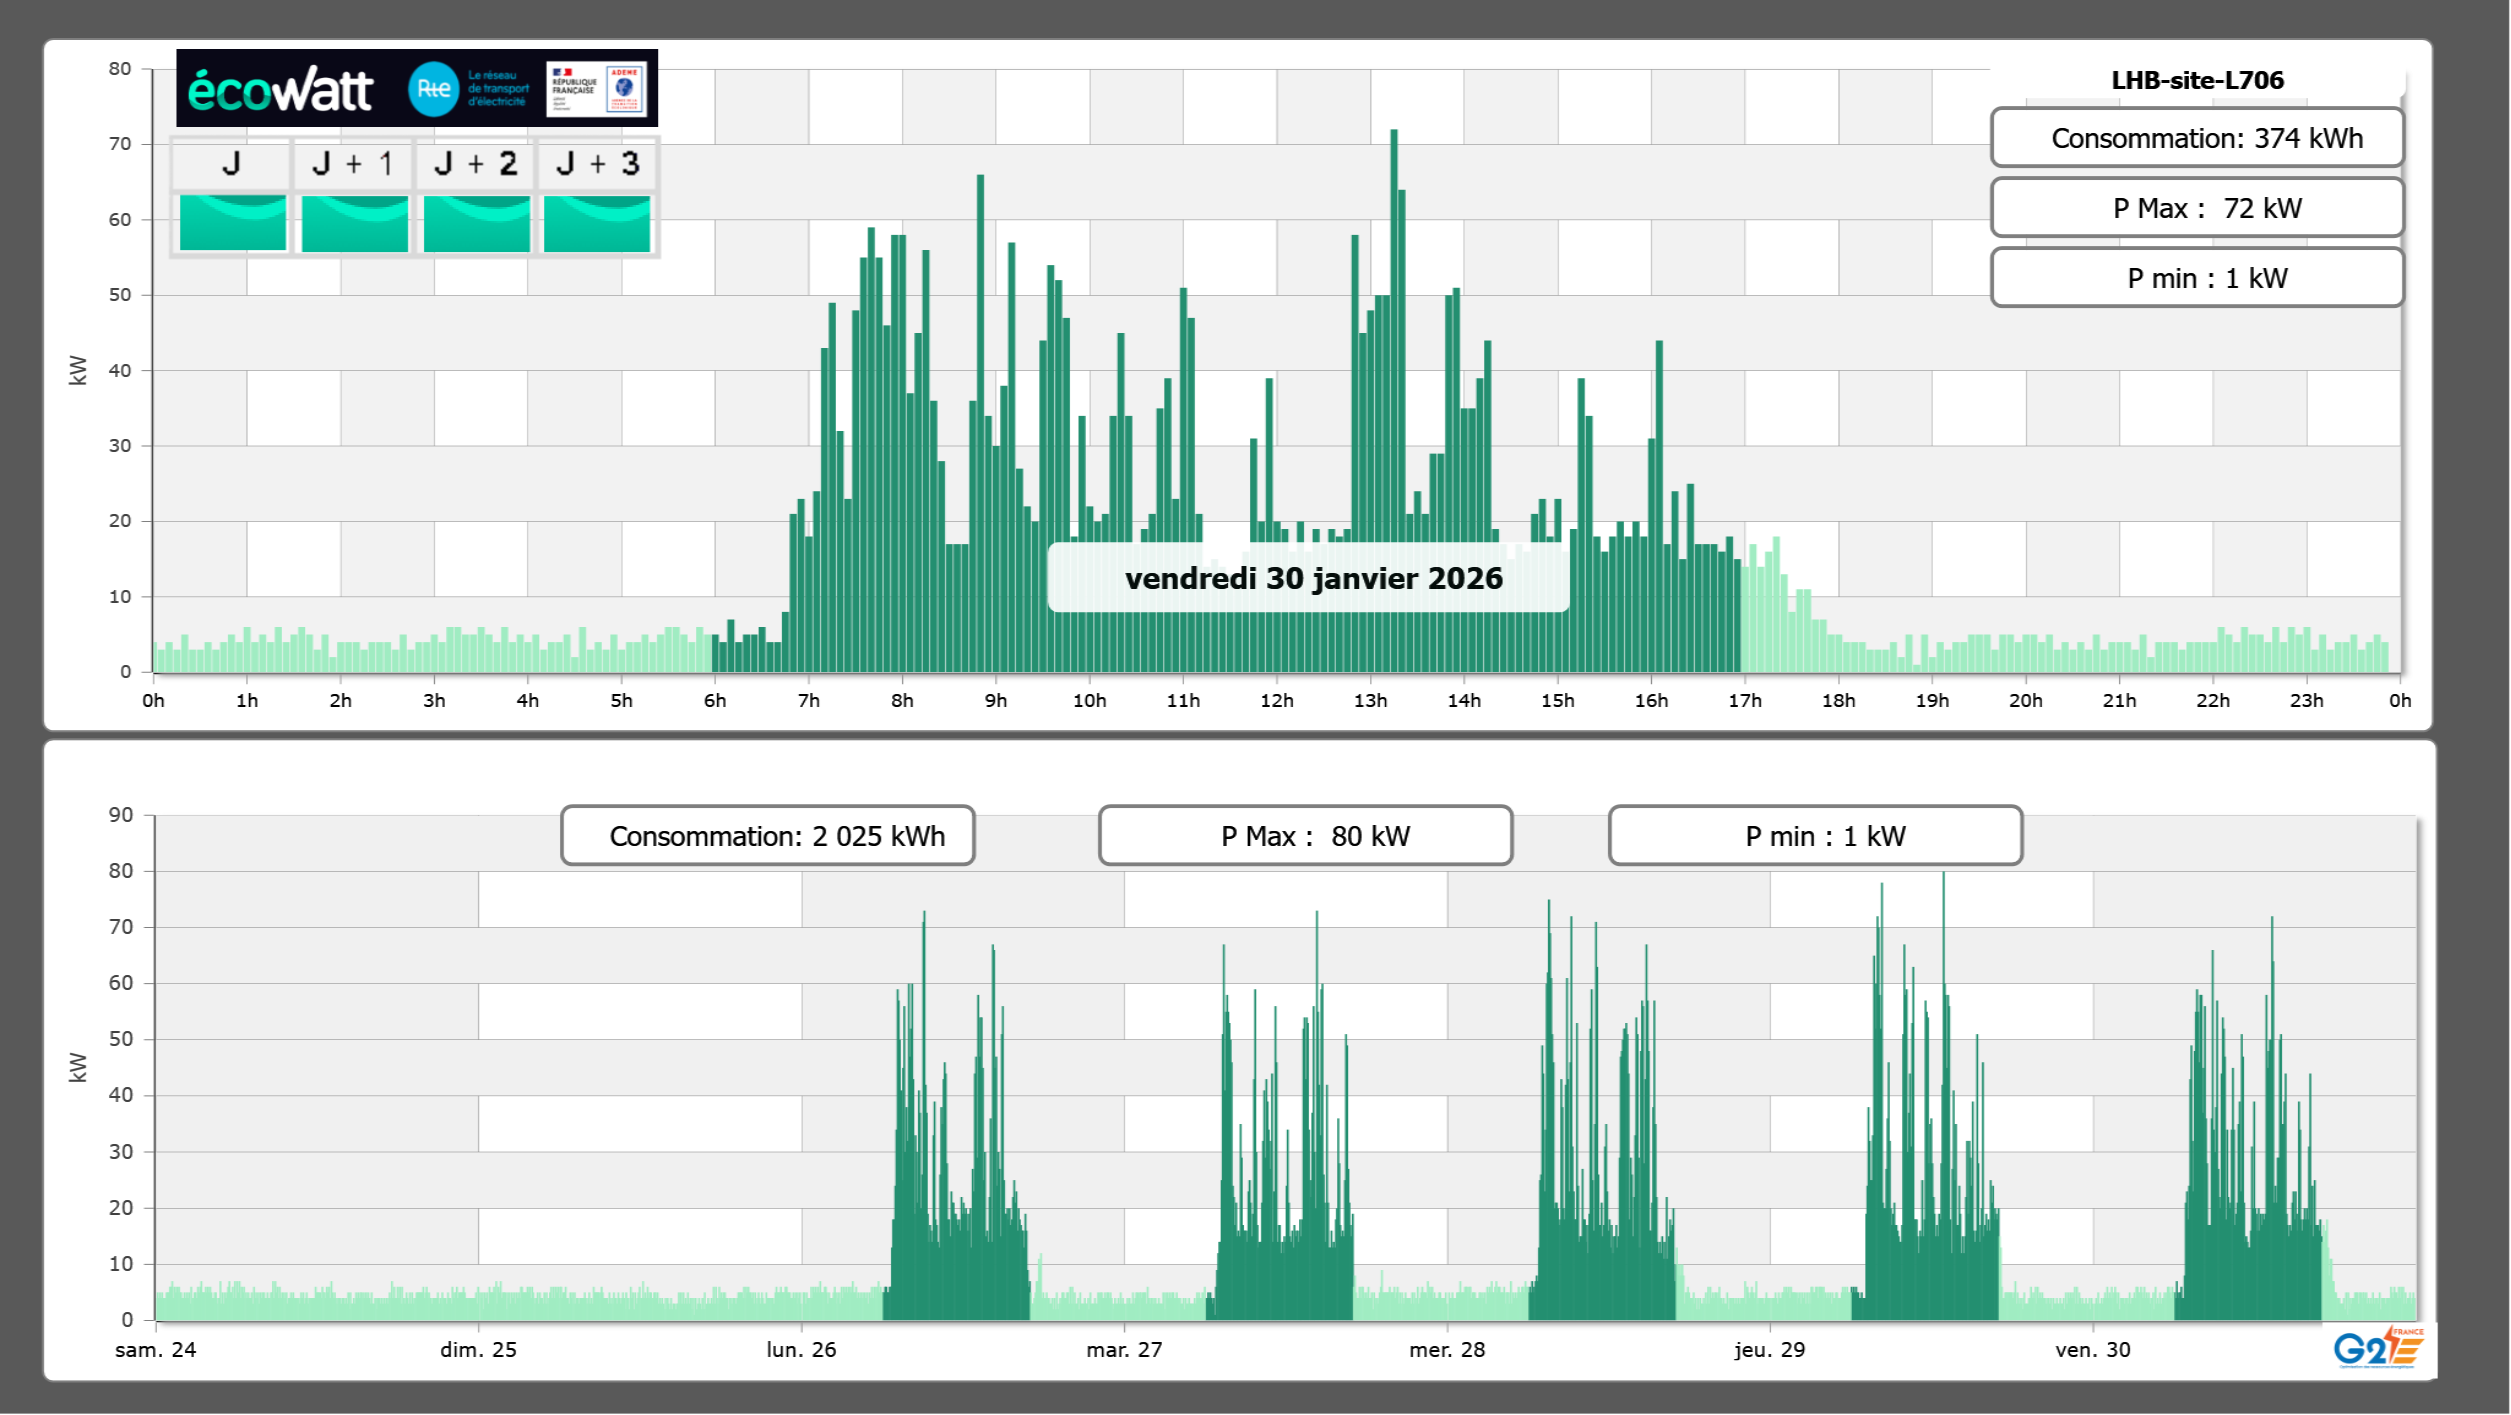The image size is (2511, 1415).
Task: Select the J + 2 green indicator
Action: pyautogui.click(x=476, y=223)
